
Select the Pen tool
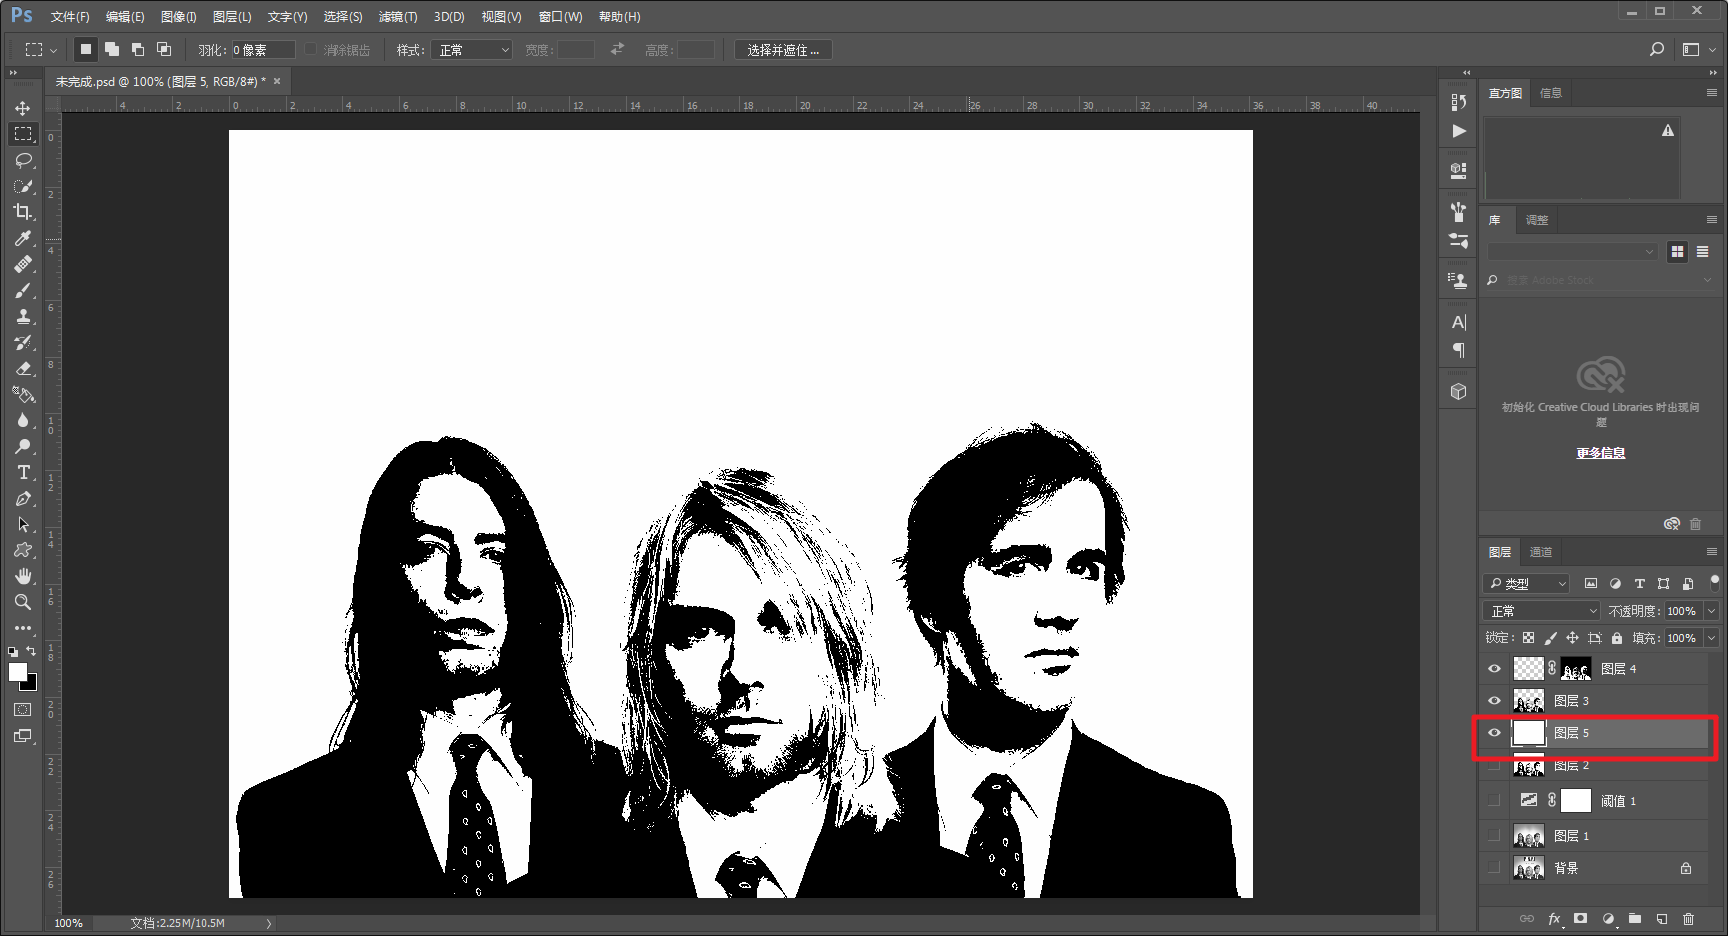tap(23, 498)
